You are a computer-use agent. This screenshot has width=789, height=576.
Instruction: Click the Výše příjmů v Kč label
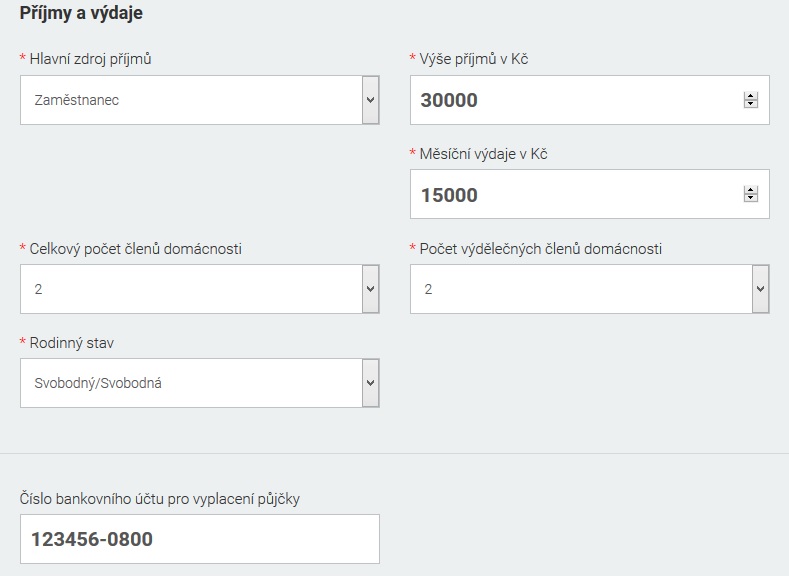(474, 59)
